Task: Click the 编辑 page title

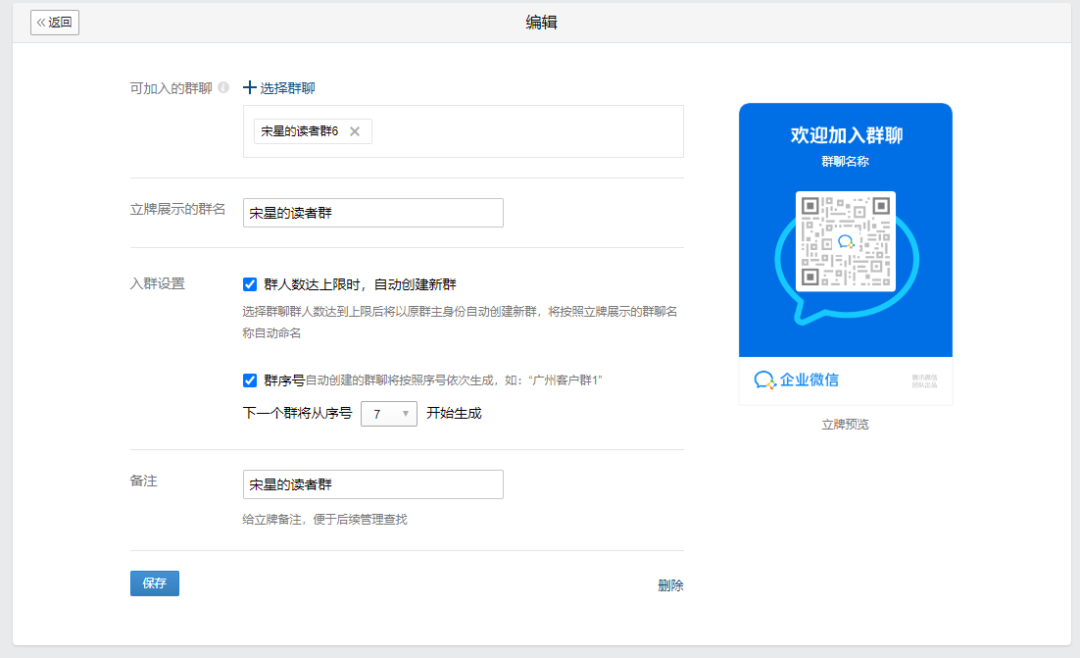Action: coord(541,22)
